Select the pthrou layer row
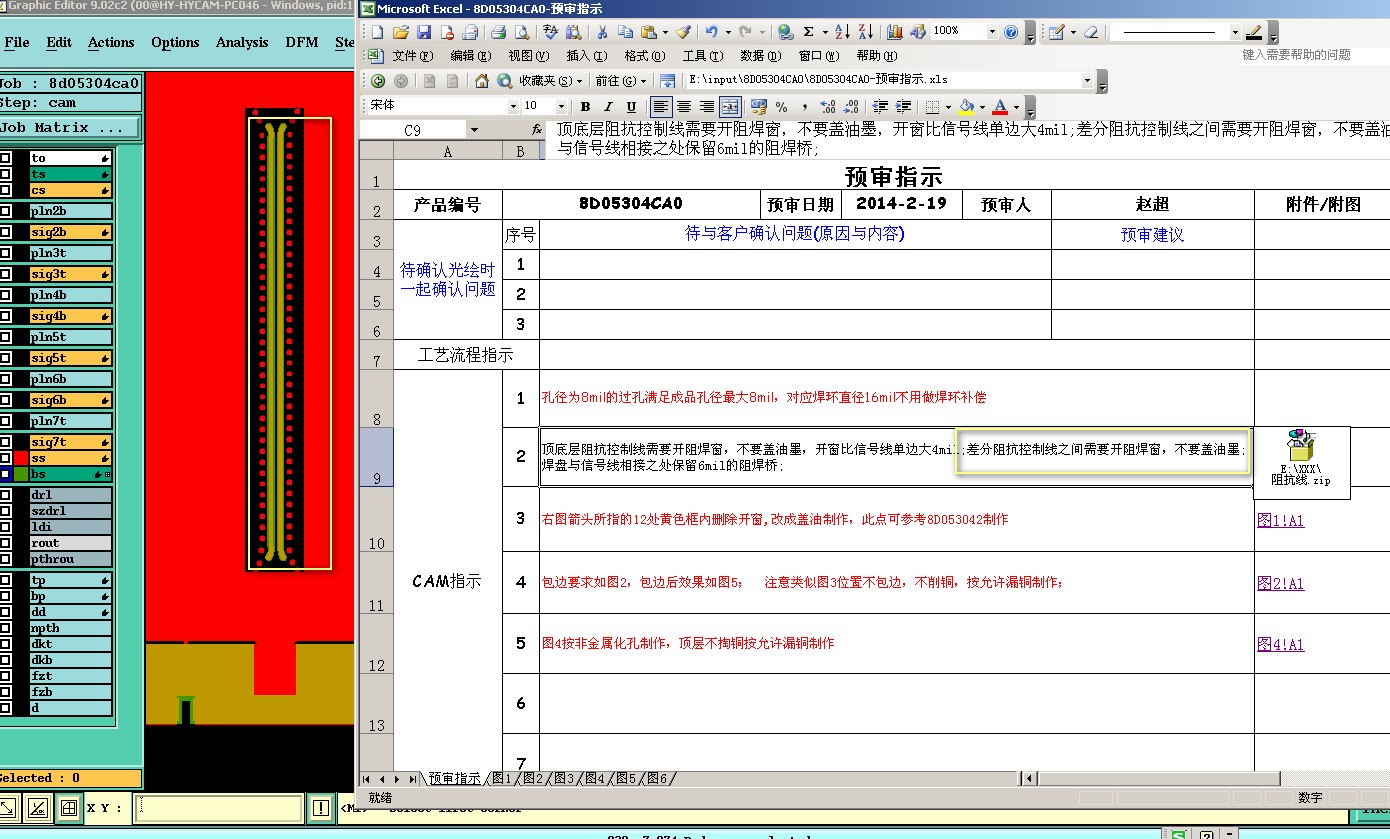The height and width of the screenshot is (839, 1390). 70,559
